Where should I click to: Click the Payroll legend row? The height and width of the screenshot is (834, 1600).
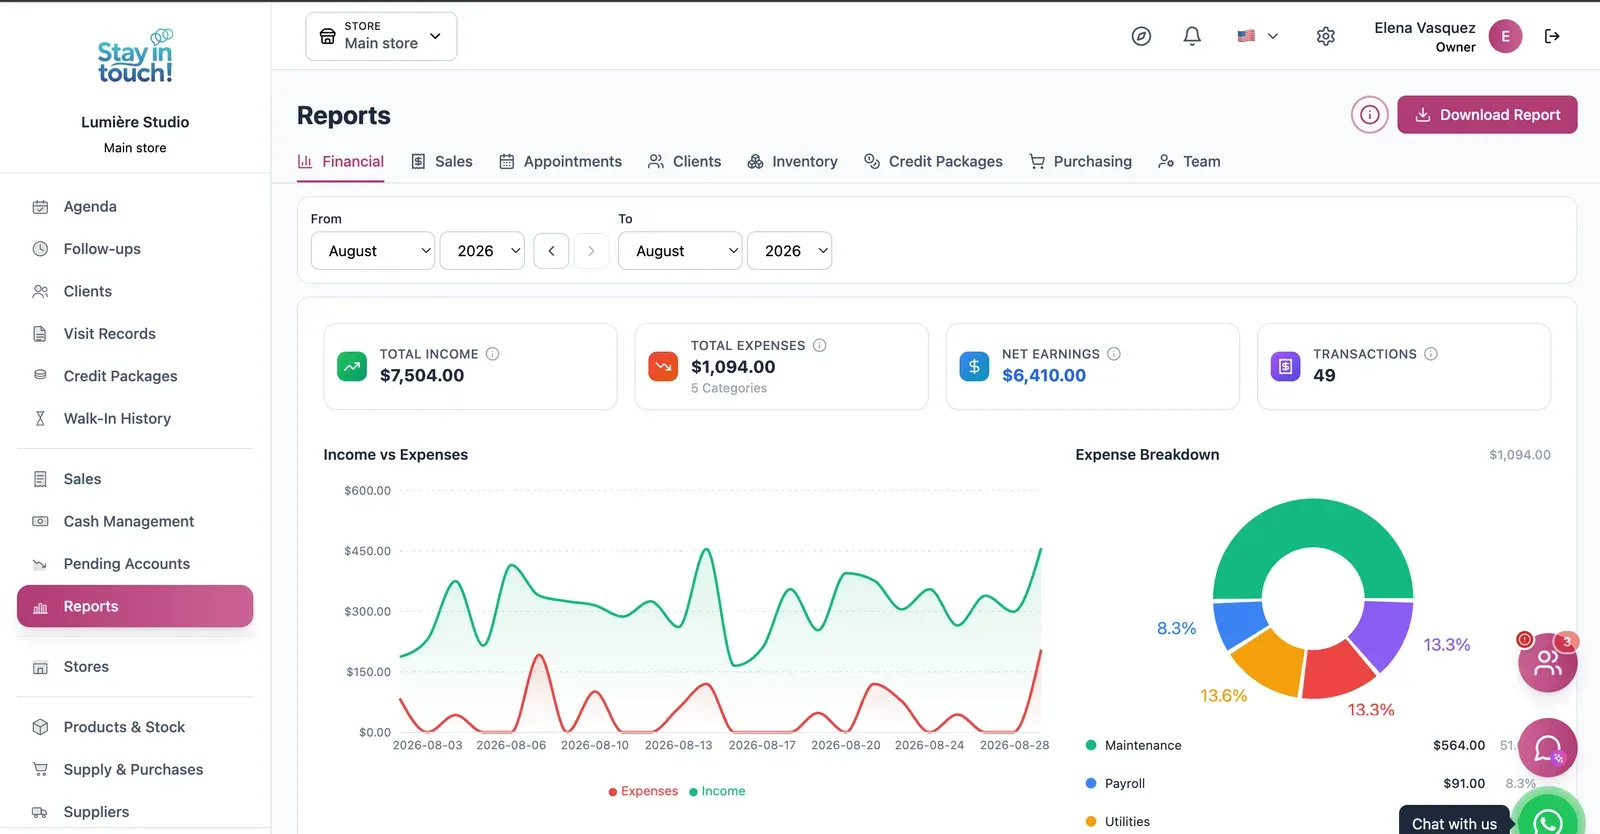point(1312,783)
